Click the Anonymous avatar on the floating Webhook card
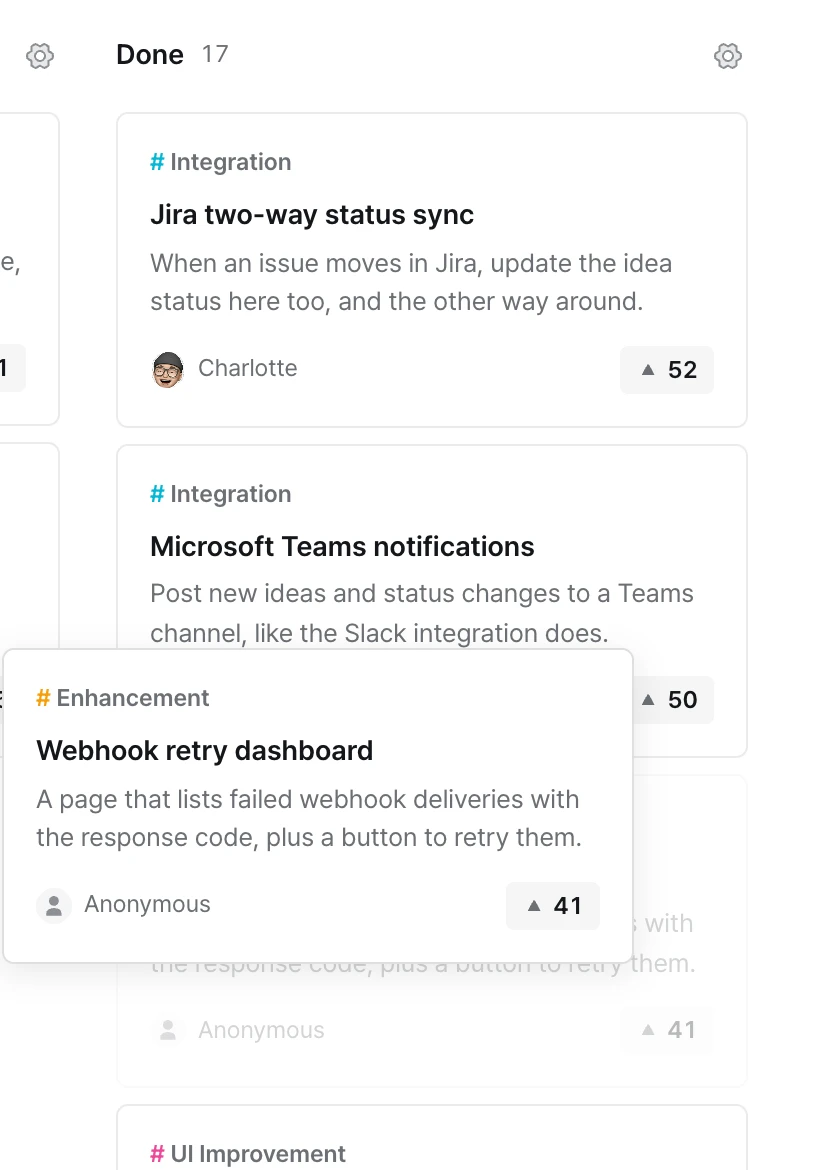Screen dimensions: 840x1170 pyautogui.click(x=54, y=906)
